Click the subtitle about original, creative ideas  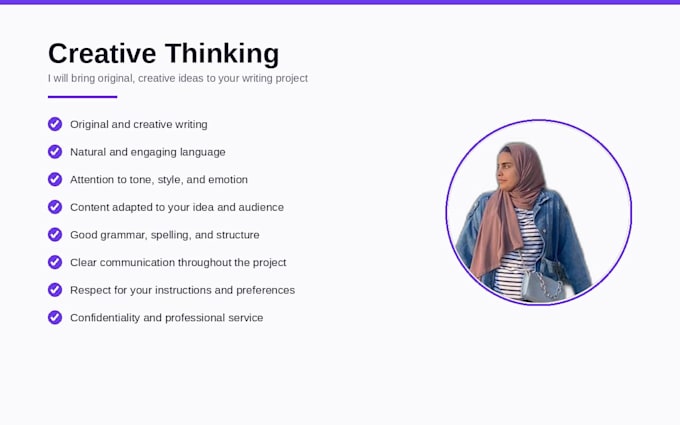[x=178, y=78]
